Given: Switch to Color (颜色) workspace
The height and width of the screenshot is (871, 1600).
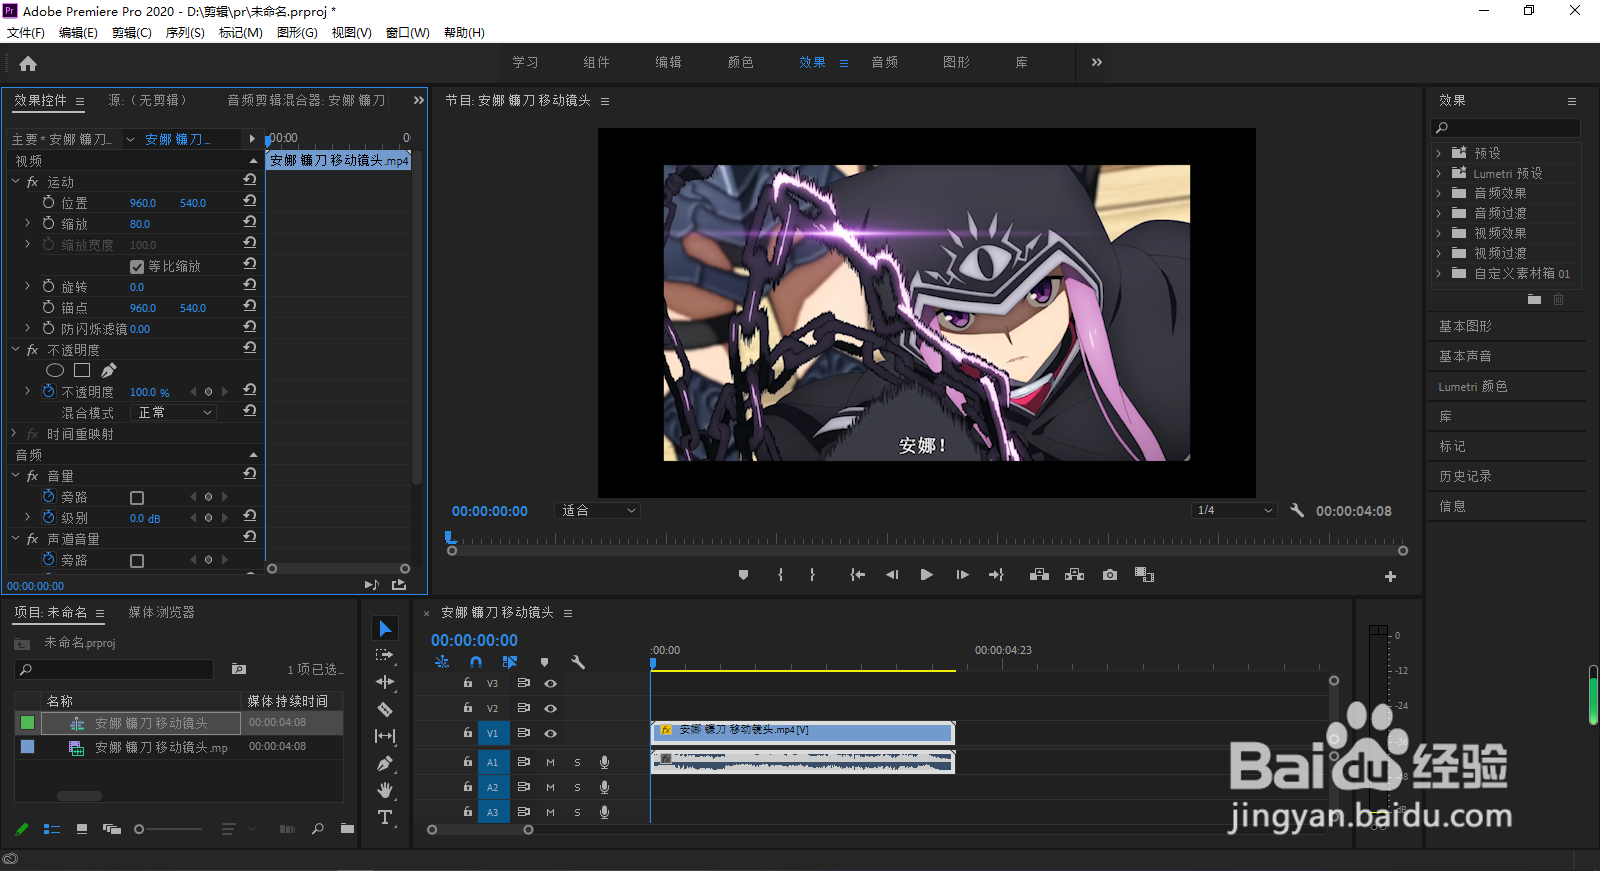Looking at the screenshot, I should pos(741,62).
